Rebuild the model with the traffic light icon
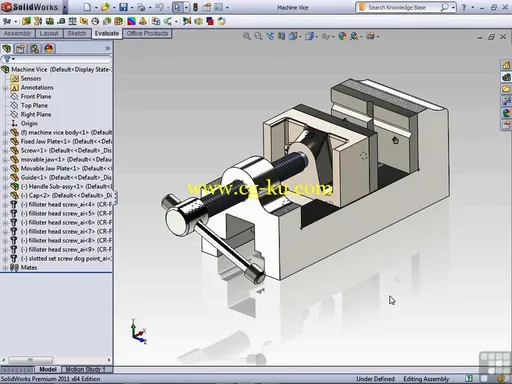Screen dimensions: 512x384 pos(196,7)
